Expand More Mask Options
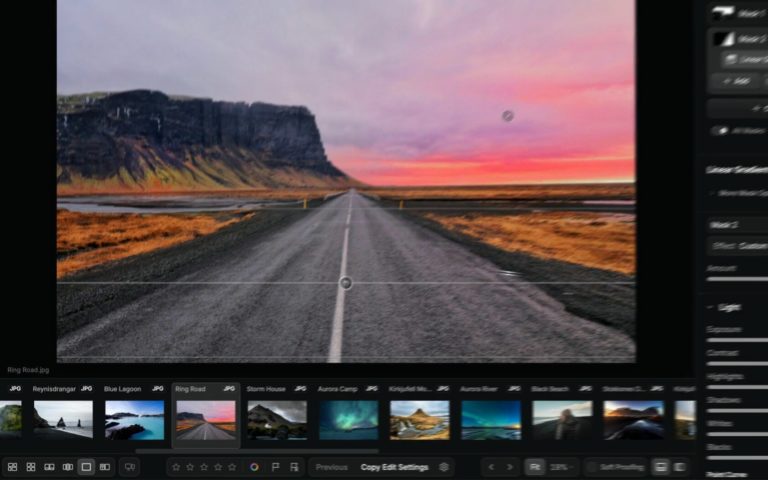 coord(739,193)
